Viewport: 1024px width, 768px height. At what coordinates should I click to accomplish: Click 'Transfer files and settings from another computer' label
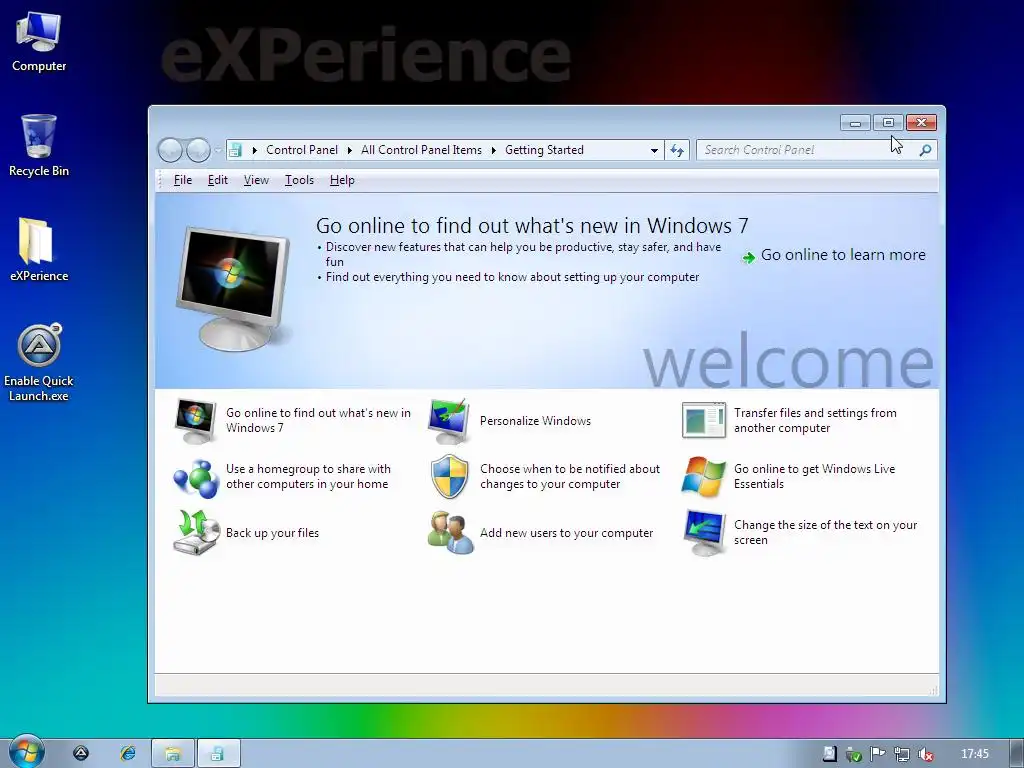(x=815, y=421)
